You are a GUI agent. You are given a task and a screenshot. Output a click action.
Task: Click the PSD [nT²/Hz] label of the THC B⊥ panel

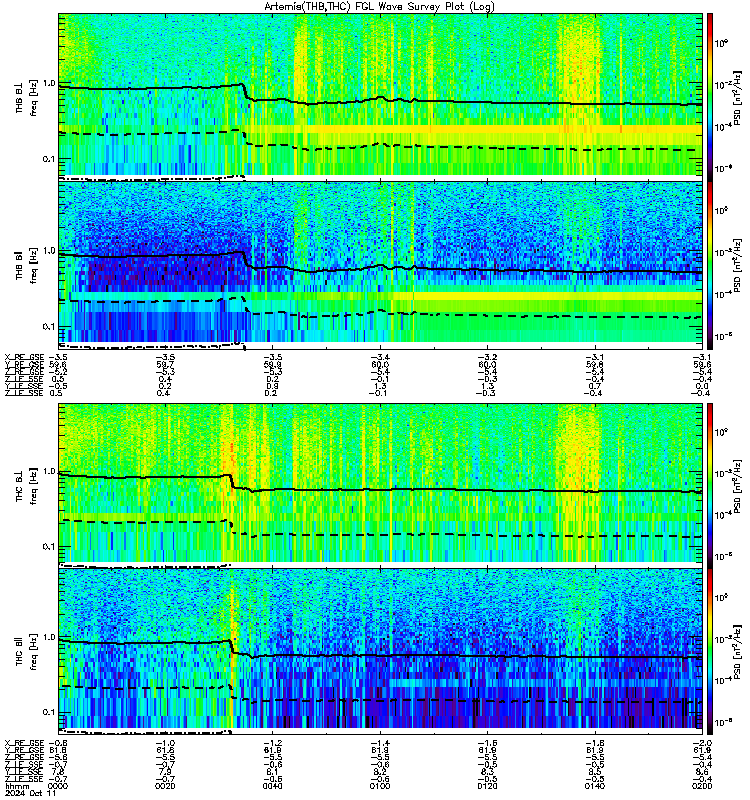(x=738, y=486)
